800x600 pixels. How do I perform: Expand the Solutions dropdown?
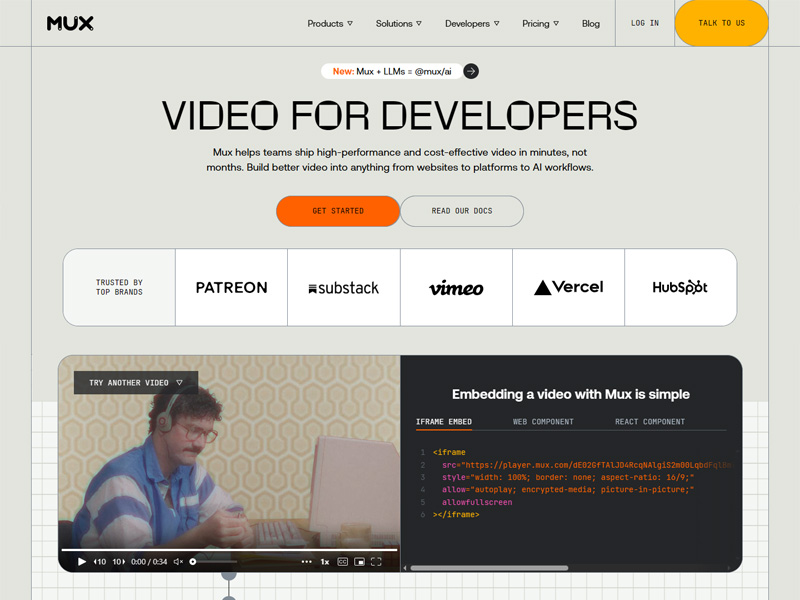[x=398, y=23]
